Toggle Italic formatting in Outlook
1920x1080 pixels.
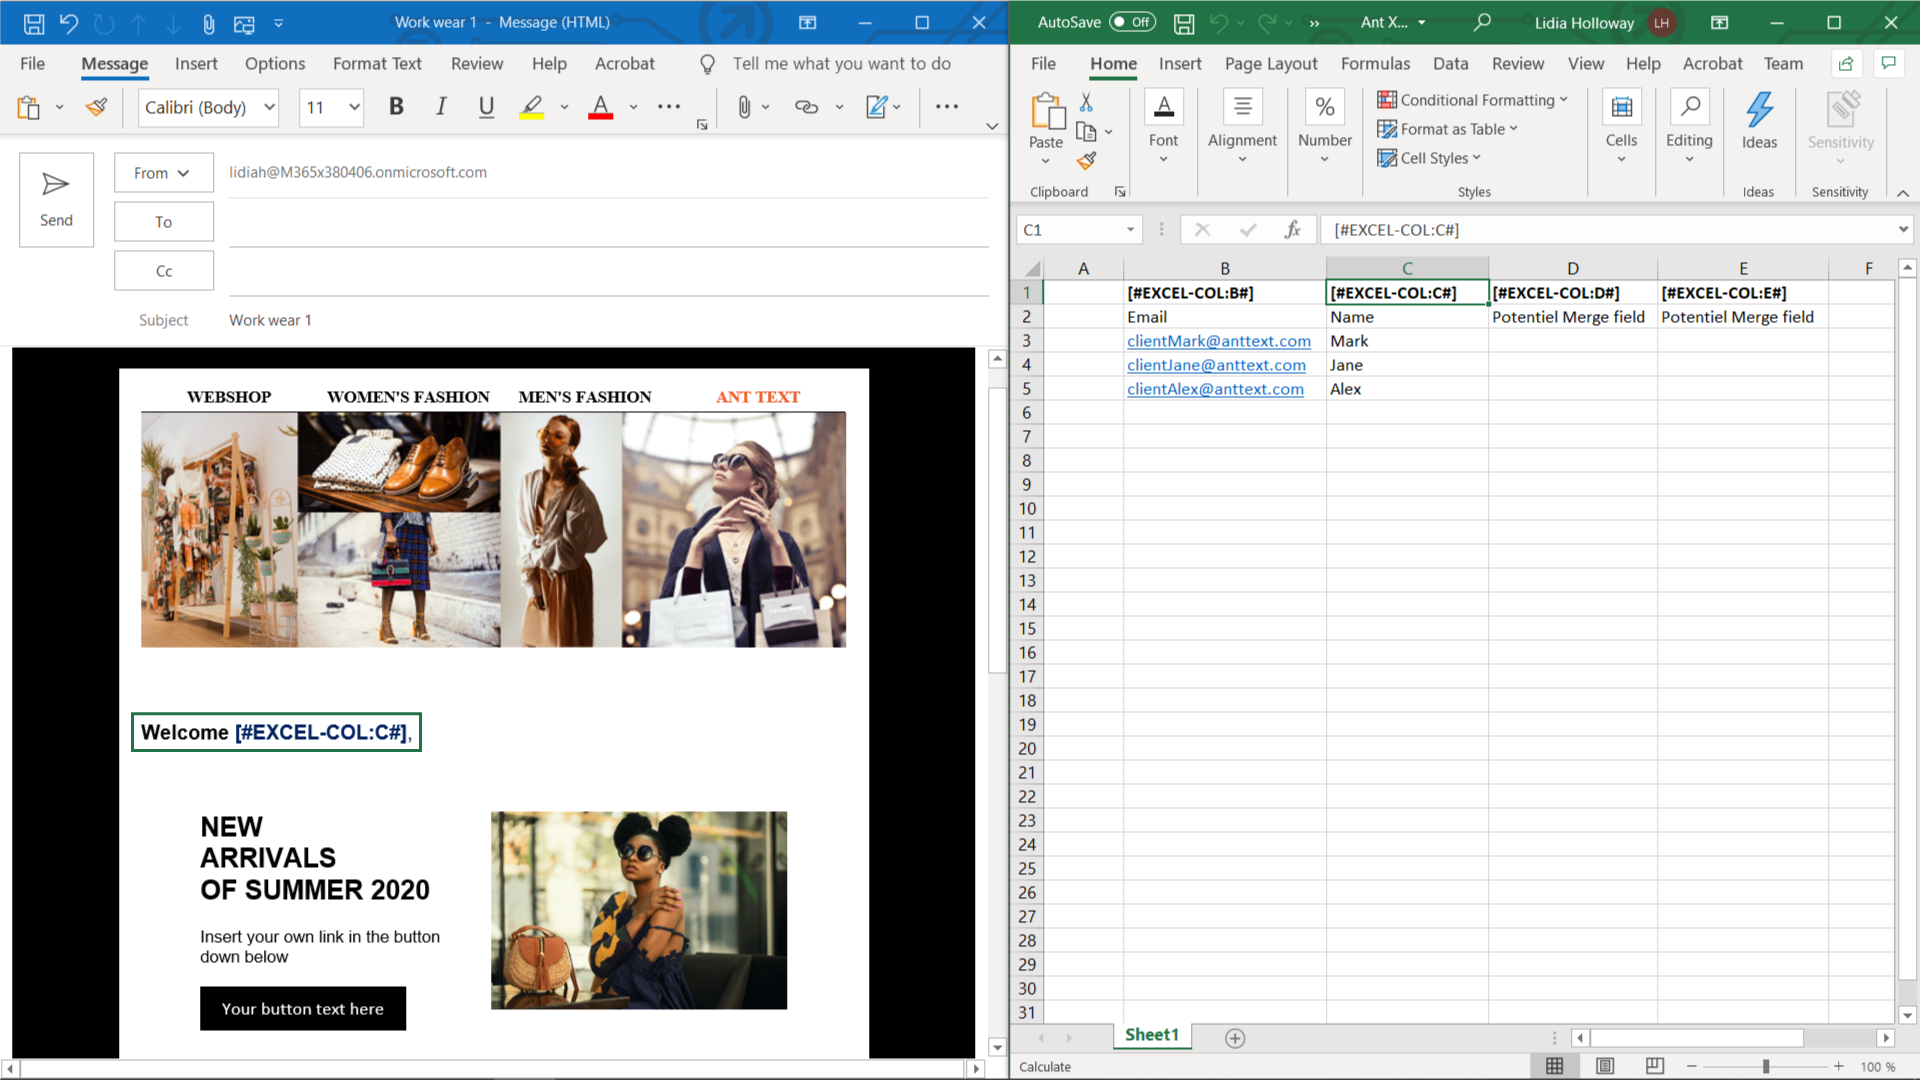pyautogui.click(x=440, y=106)
